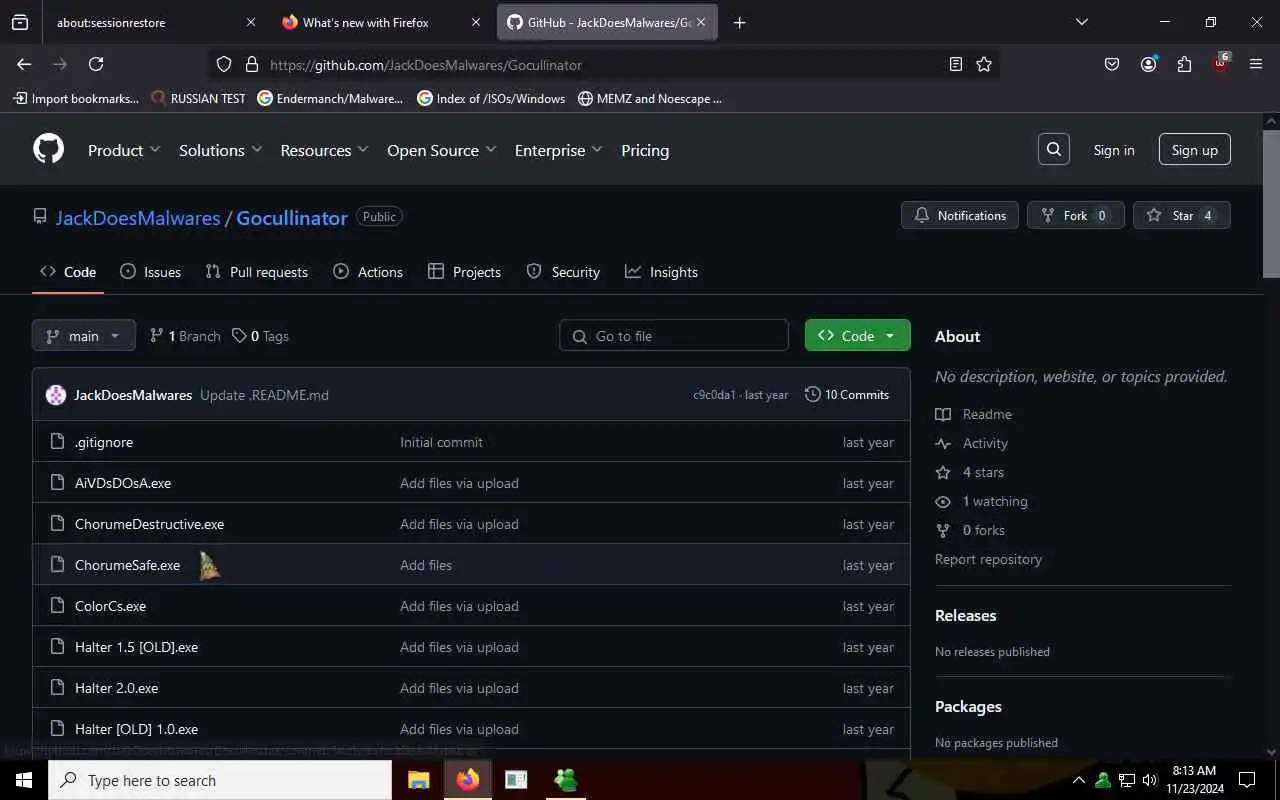Expand the Resources dropdown
Image resolution: width=1280 pixels, height=800 pixels.
pos(324,150)
